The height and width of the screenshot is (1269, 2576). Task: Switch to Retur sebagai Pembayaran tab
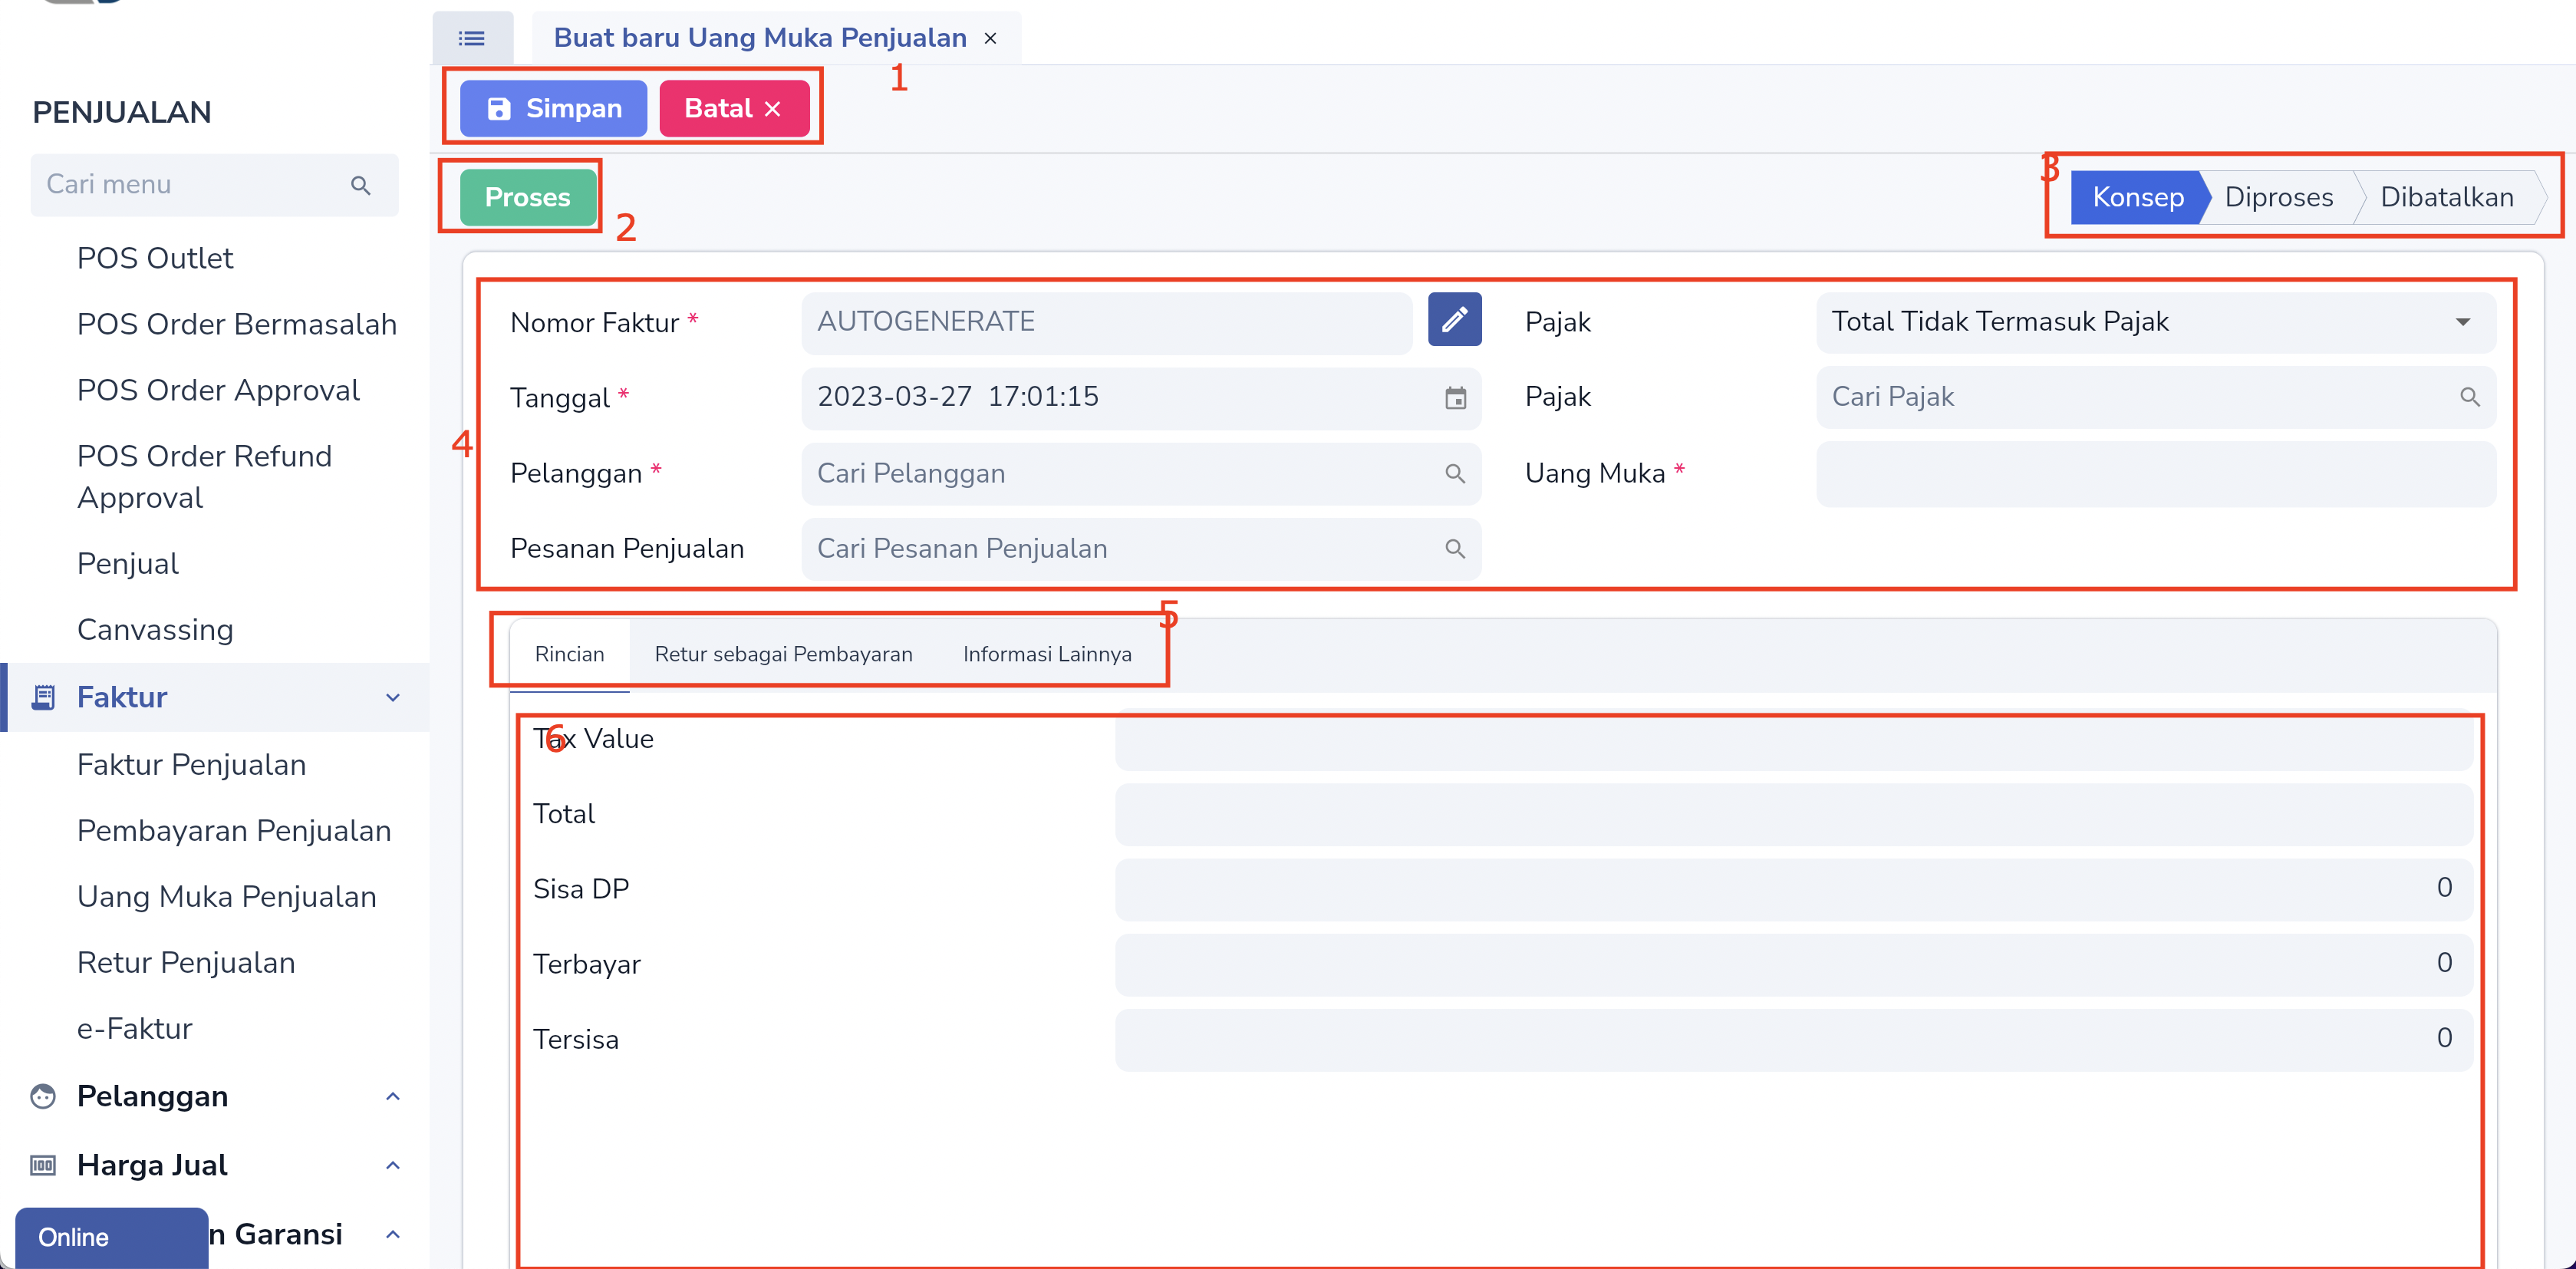[x=783, y=654]
